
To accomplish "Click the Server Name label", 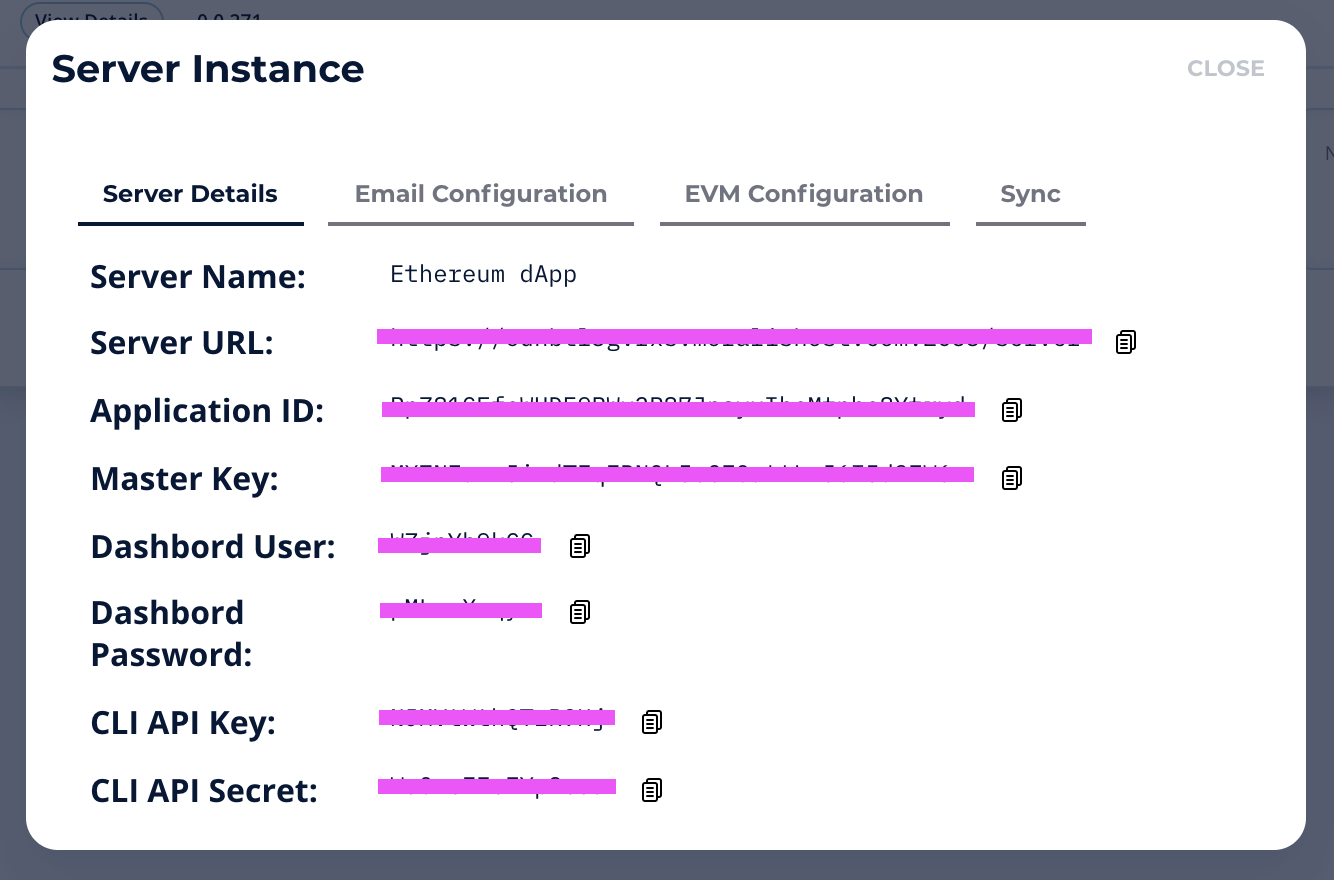I will (x=198, y=276).
